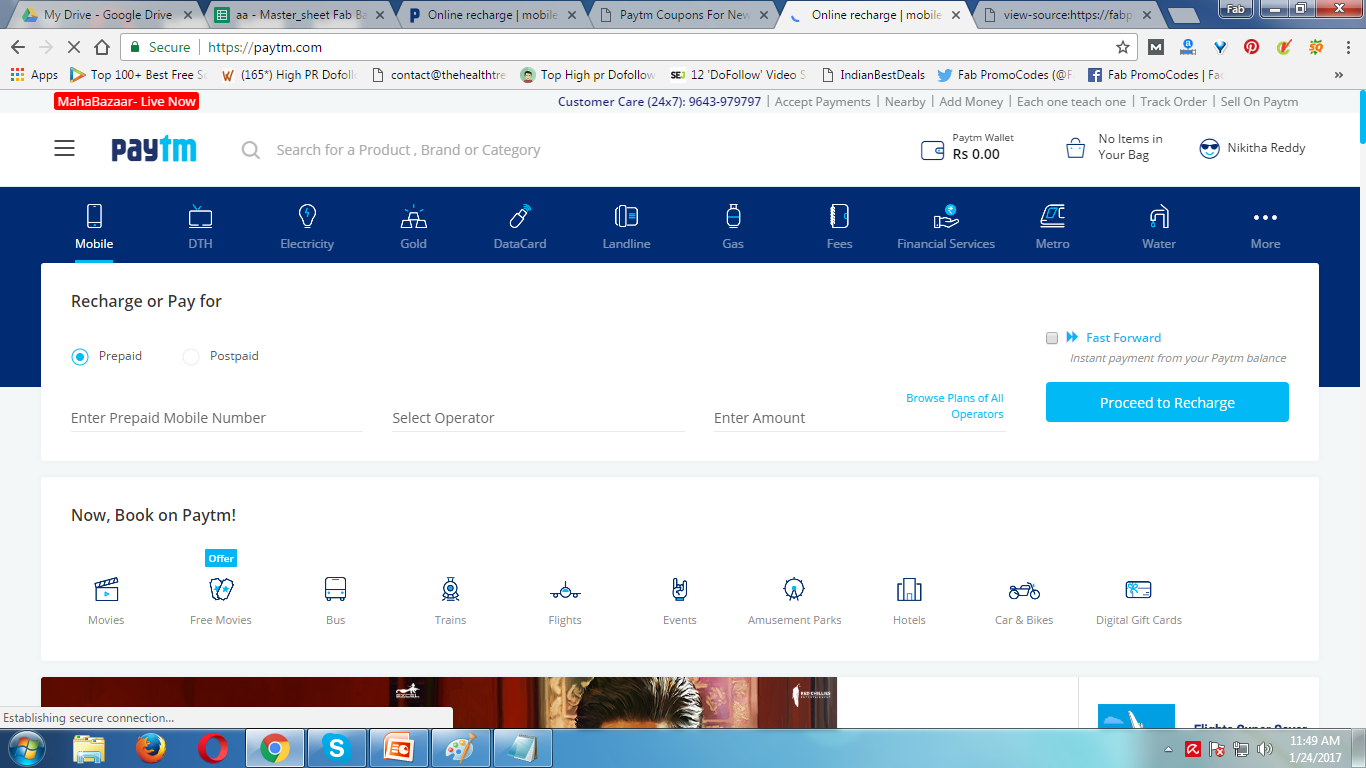This screenshot has height=768, width=1366.
Task: Click the Paytm logo
Action: pyautogui.click(x=154, y=149)
